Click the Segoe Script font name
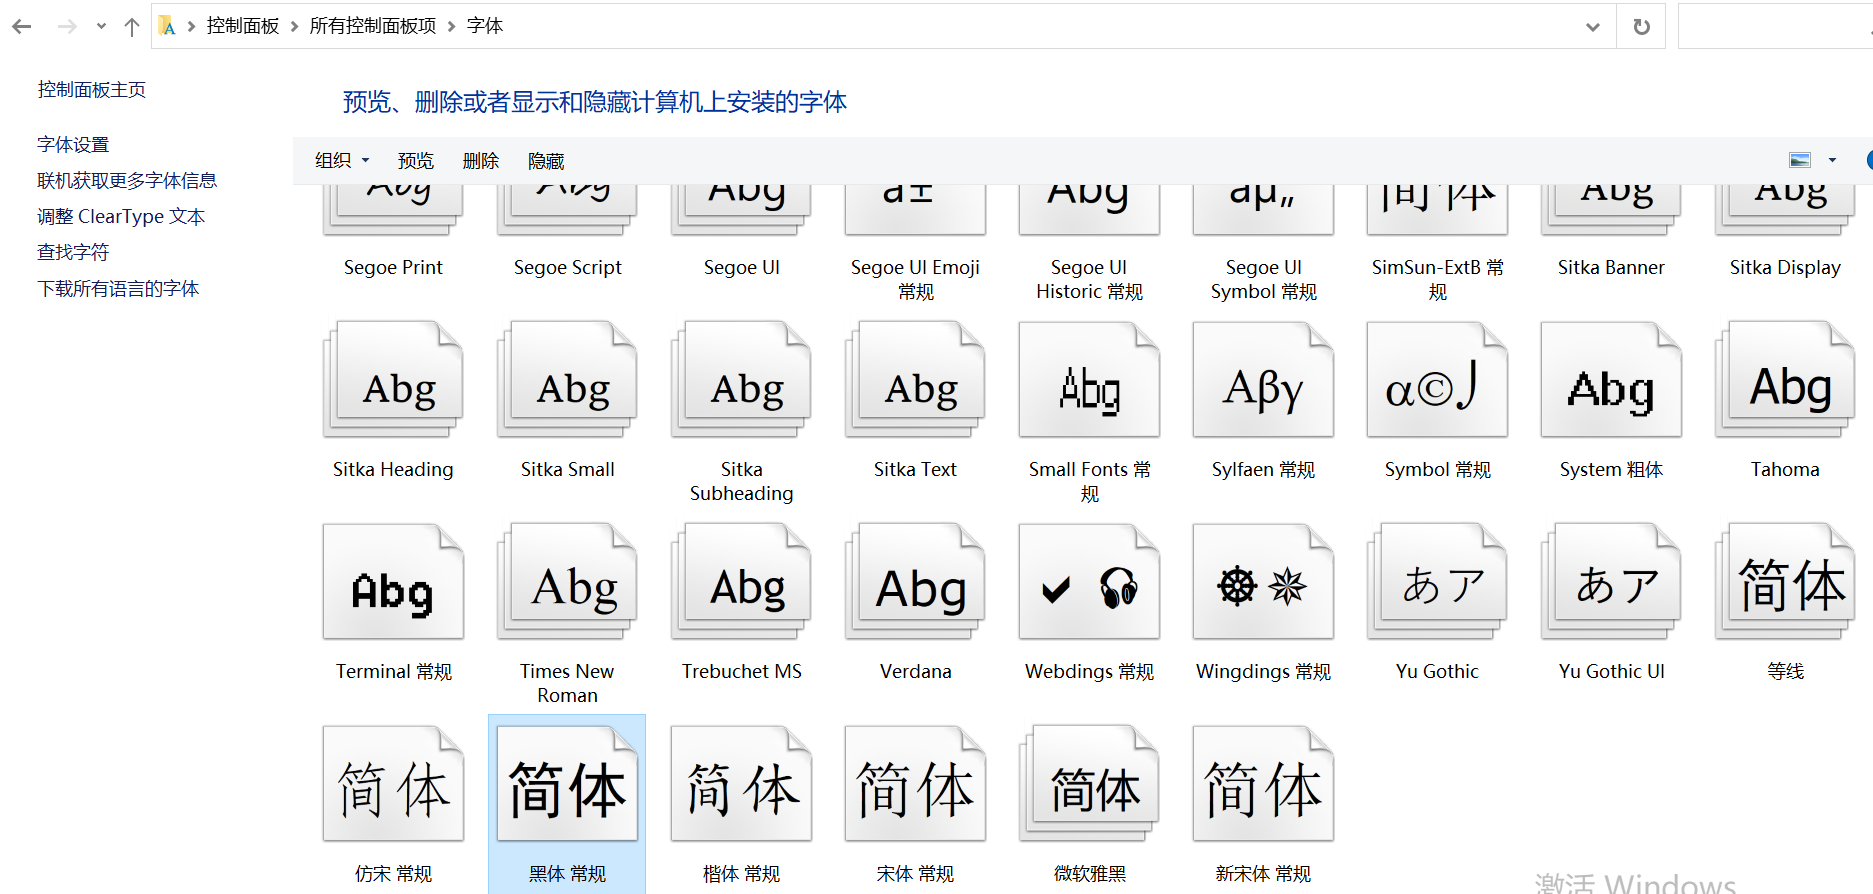Image resolution: width=1873 pixels, height=894 pixels. pyautogui.click(x=567, y=267)
